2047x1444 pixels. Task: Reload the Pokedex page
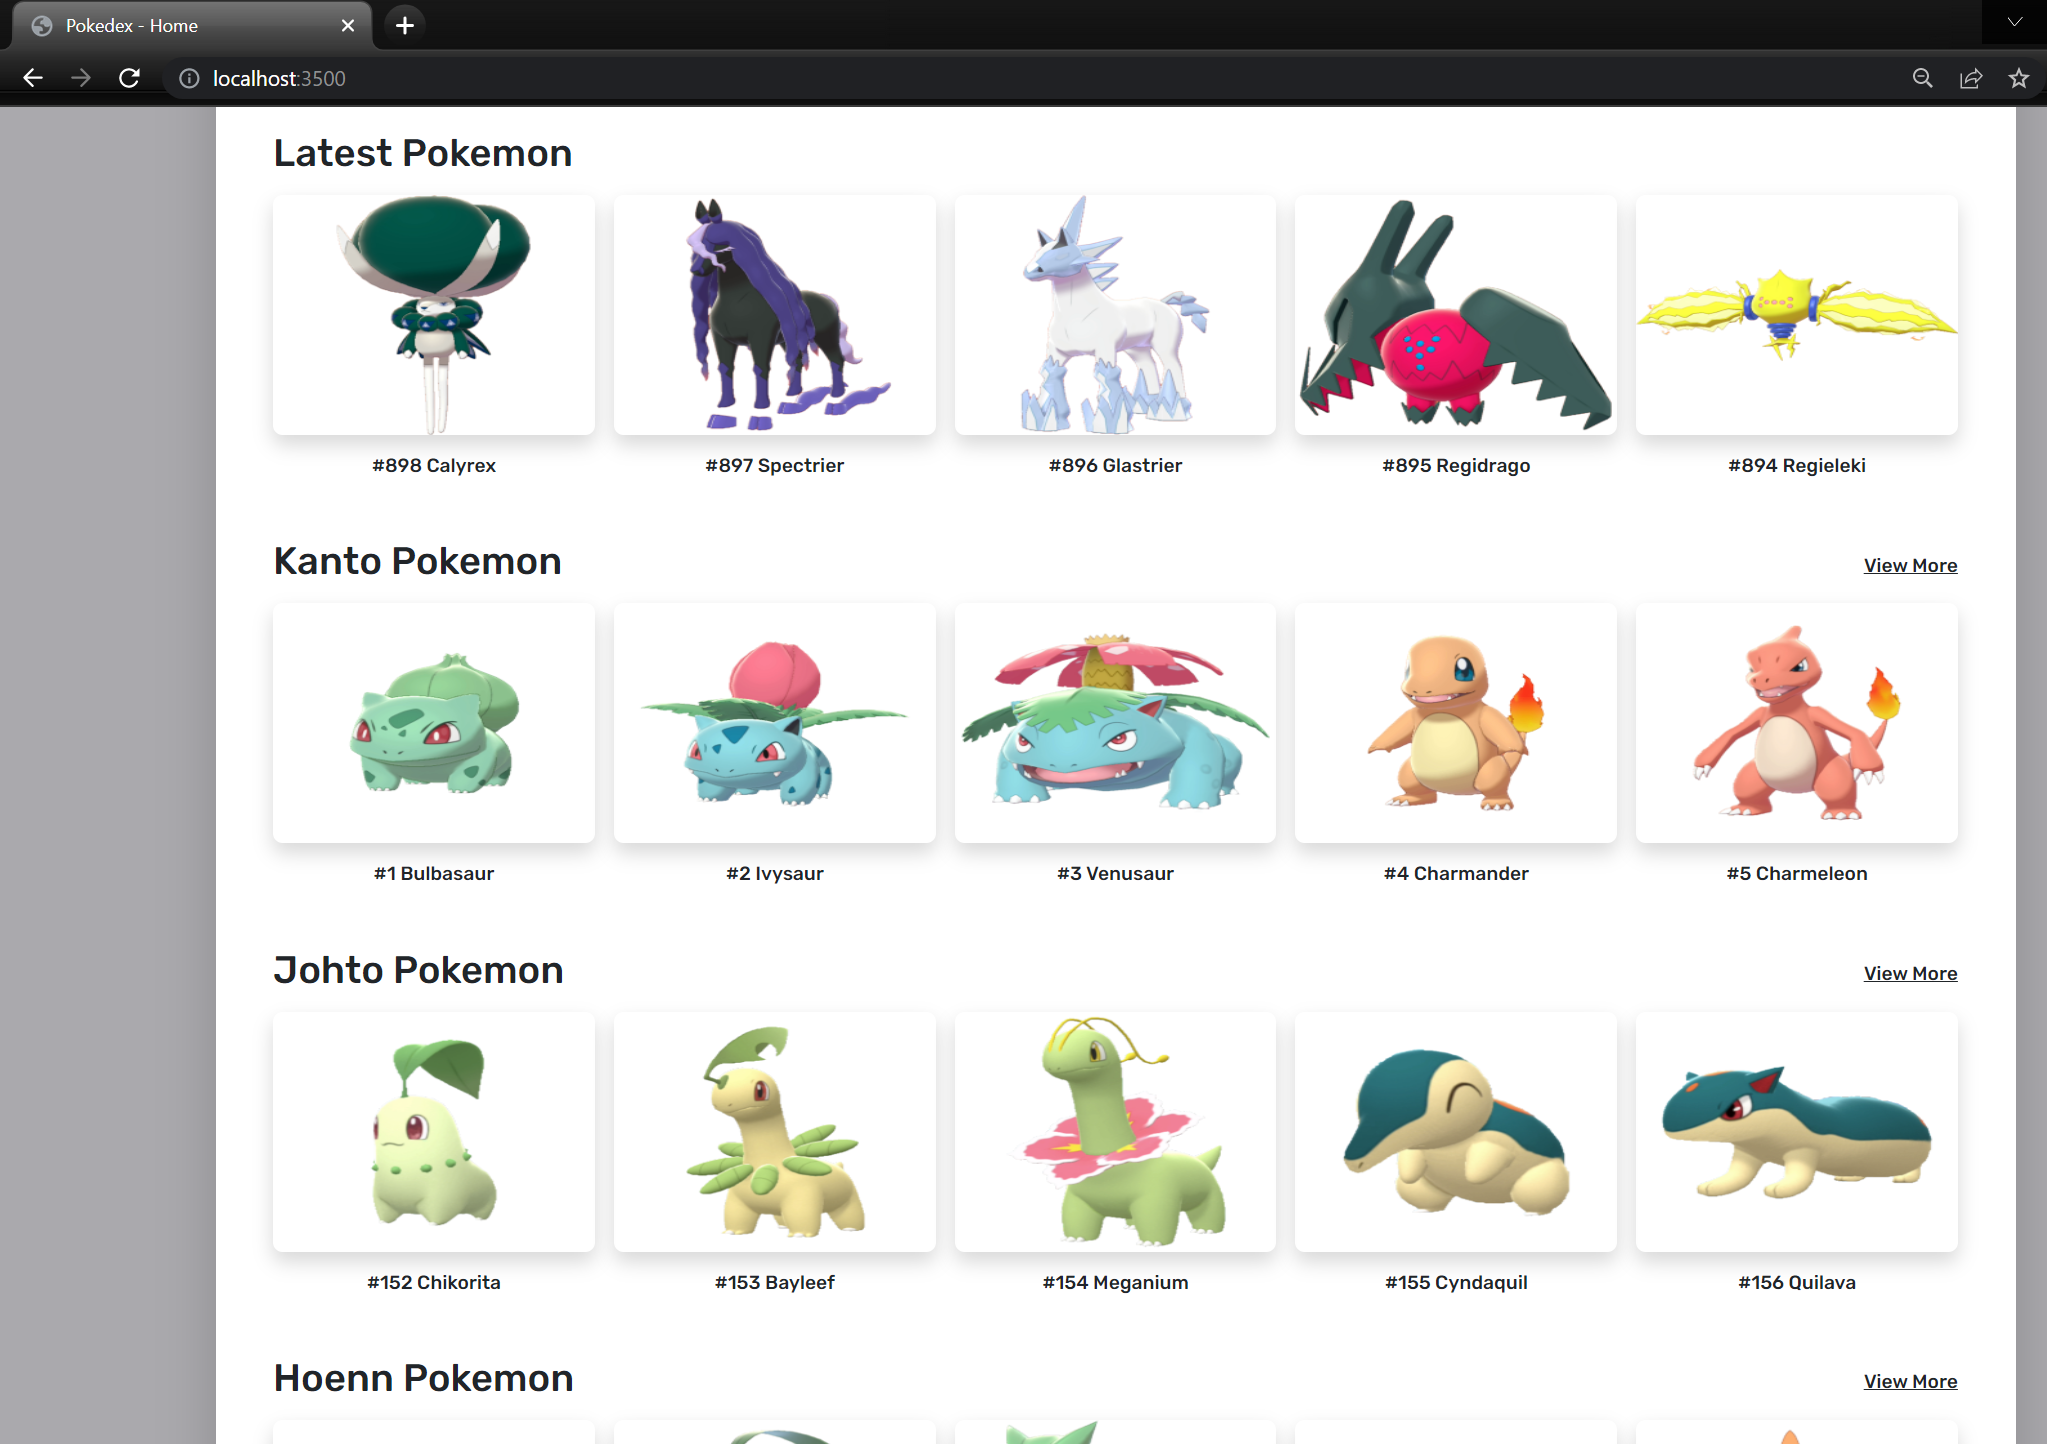129,78
